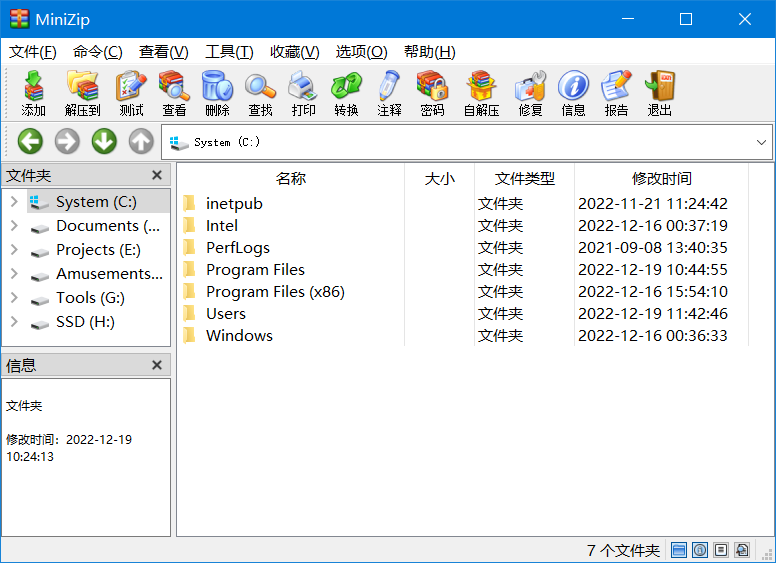This screenshot has height=563, width=776.
Task: Select the Program Files folder row
Action: click(x=462, y=270)
